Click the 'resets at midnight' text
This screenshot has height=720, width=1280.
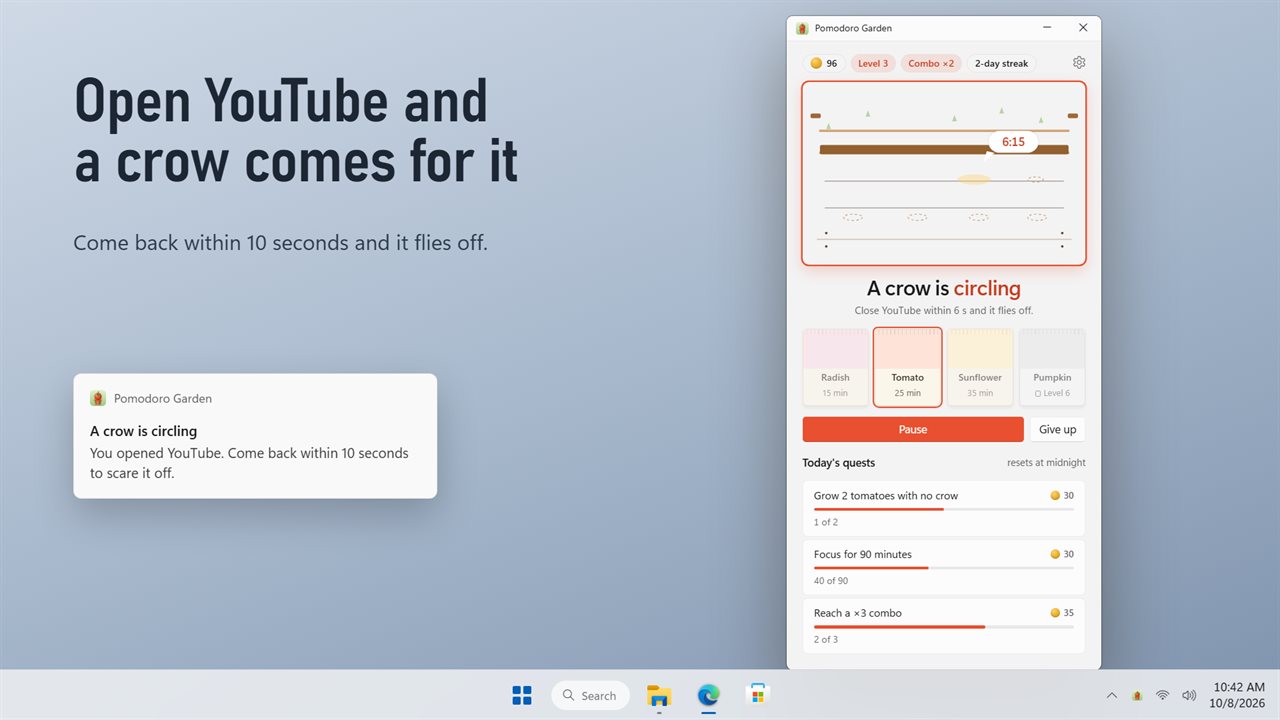(1046, 463)
